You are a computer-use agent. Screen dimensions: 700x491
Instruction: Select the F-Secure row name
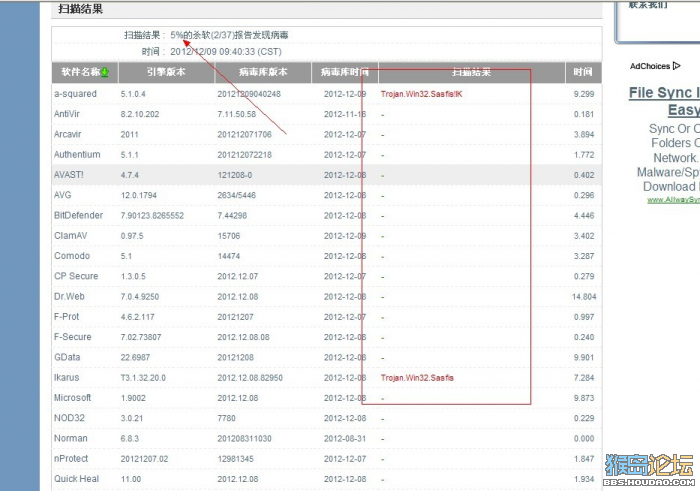point(72,337)
